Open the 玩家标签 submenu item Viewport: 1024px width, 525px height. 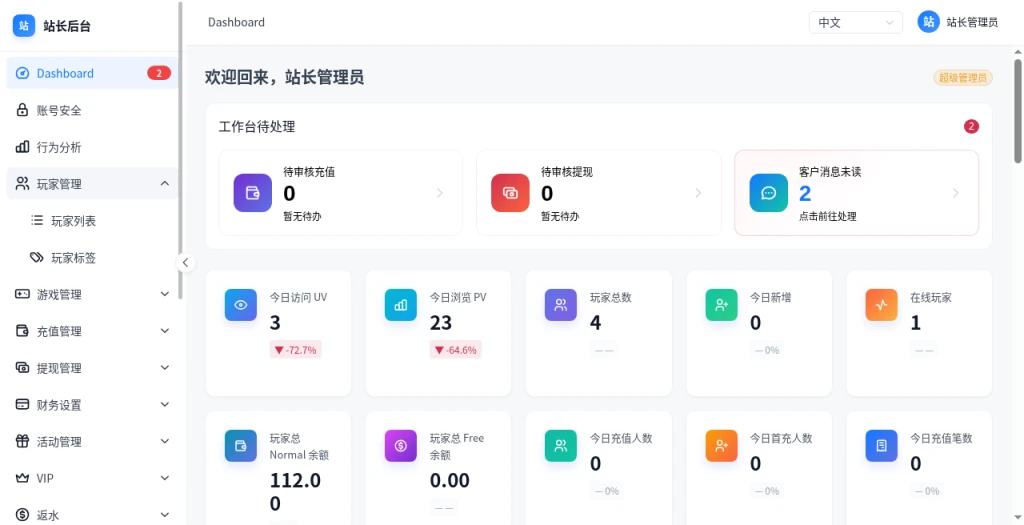click(x=92, y=257)
